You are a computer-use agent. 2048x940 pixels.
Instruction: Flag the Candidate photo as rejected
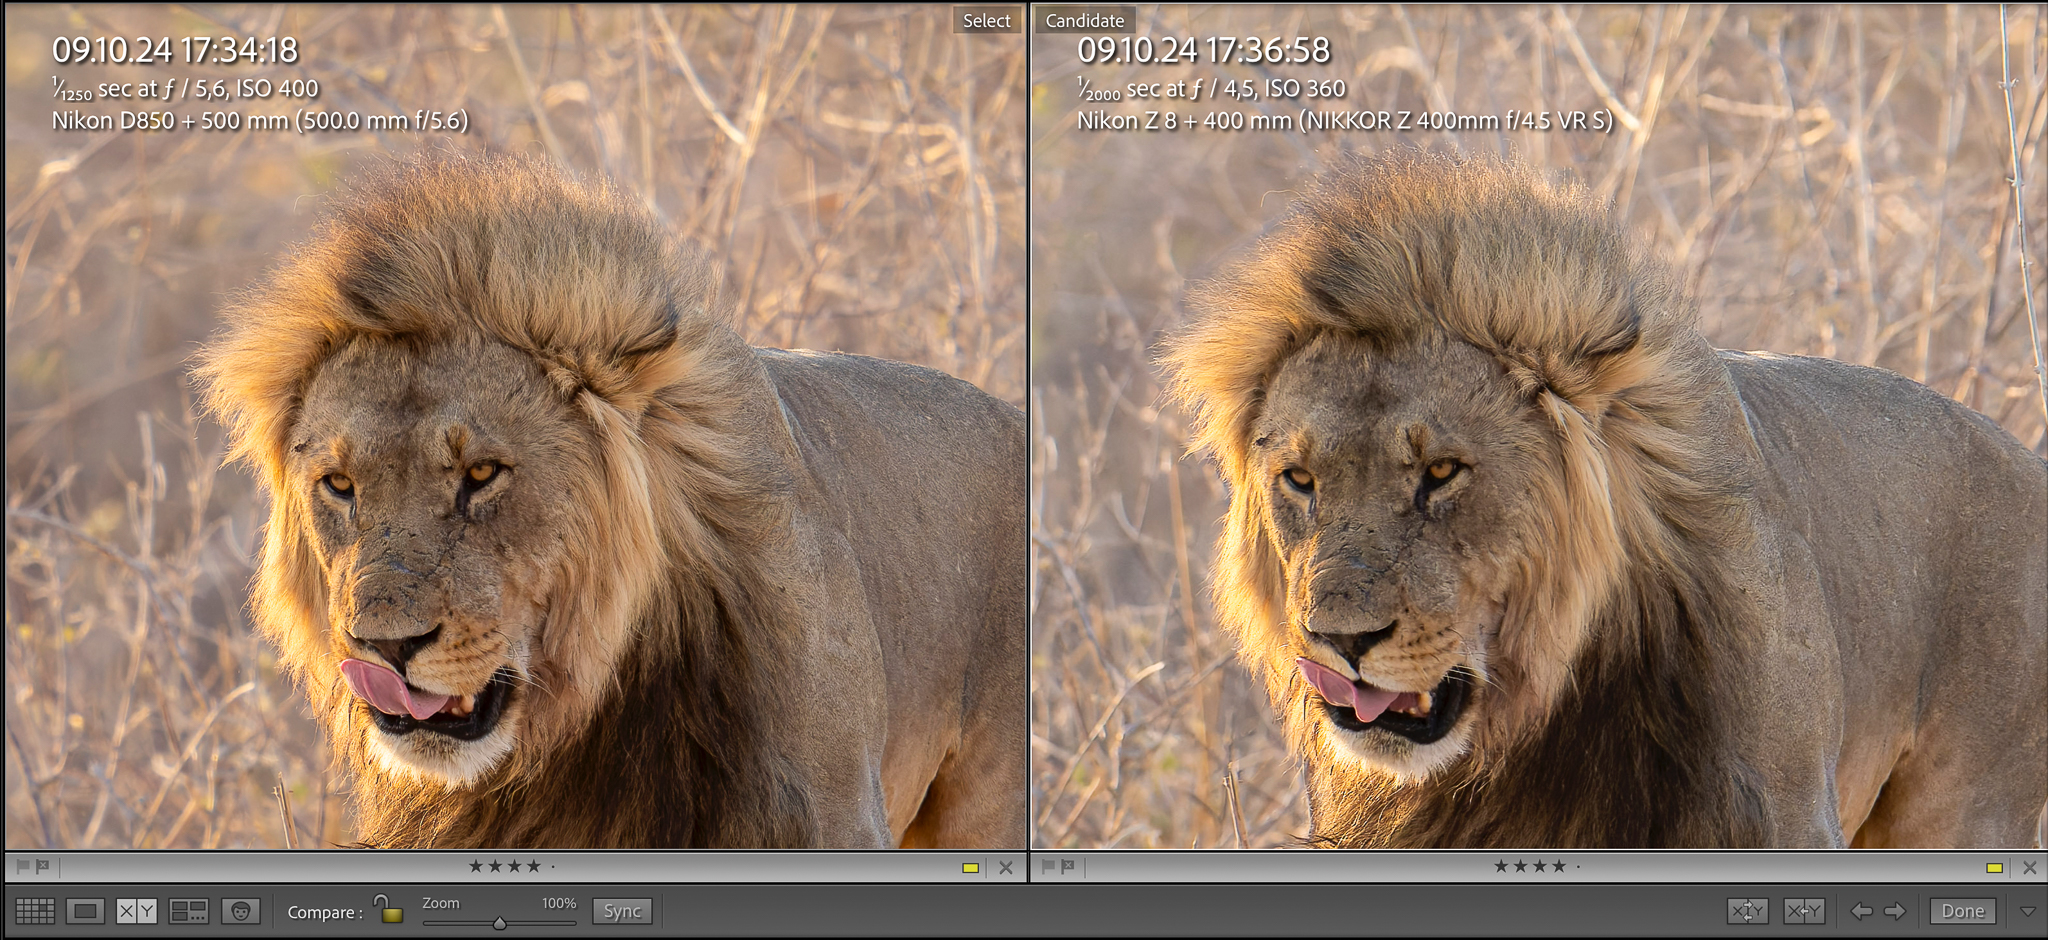pos(1068,866)
